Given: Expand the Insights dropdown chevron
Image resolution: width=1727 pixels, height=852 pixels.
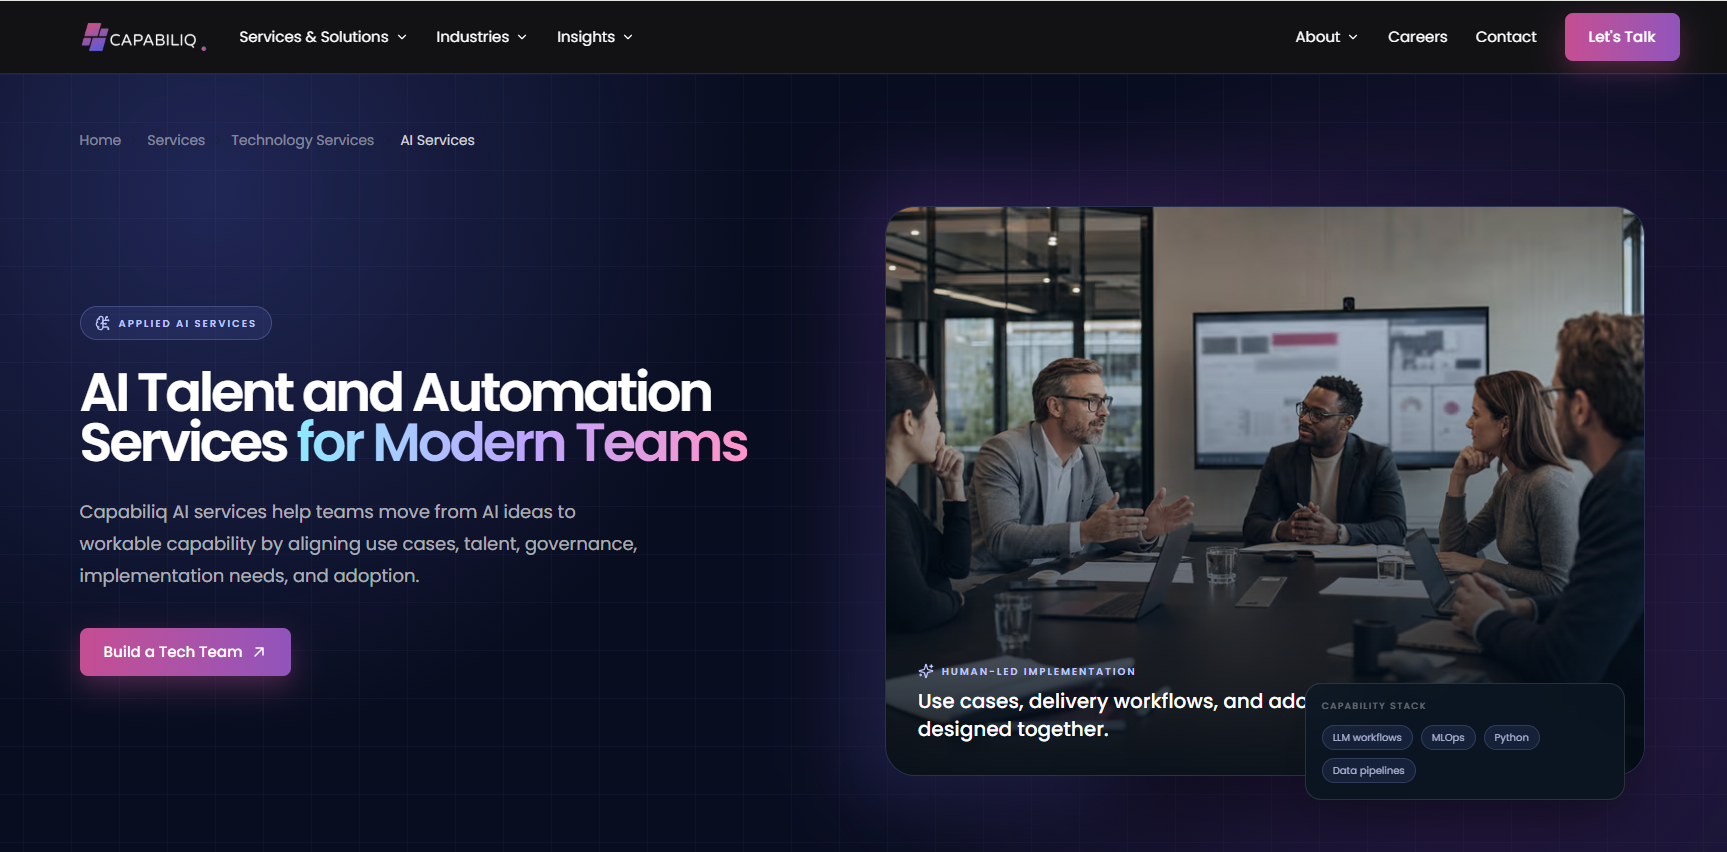Looking at the screenshot, I should coord(628,37).
